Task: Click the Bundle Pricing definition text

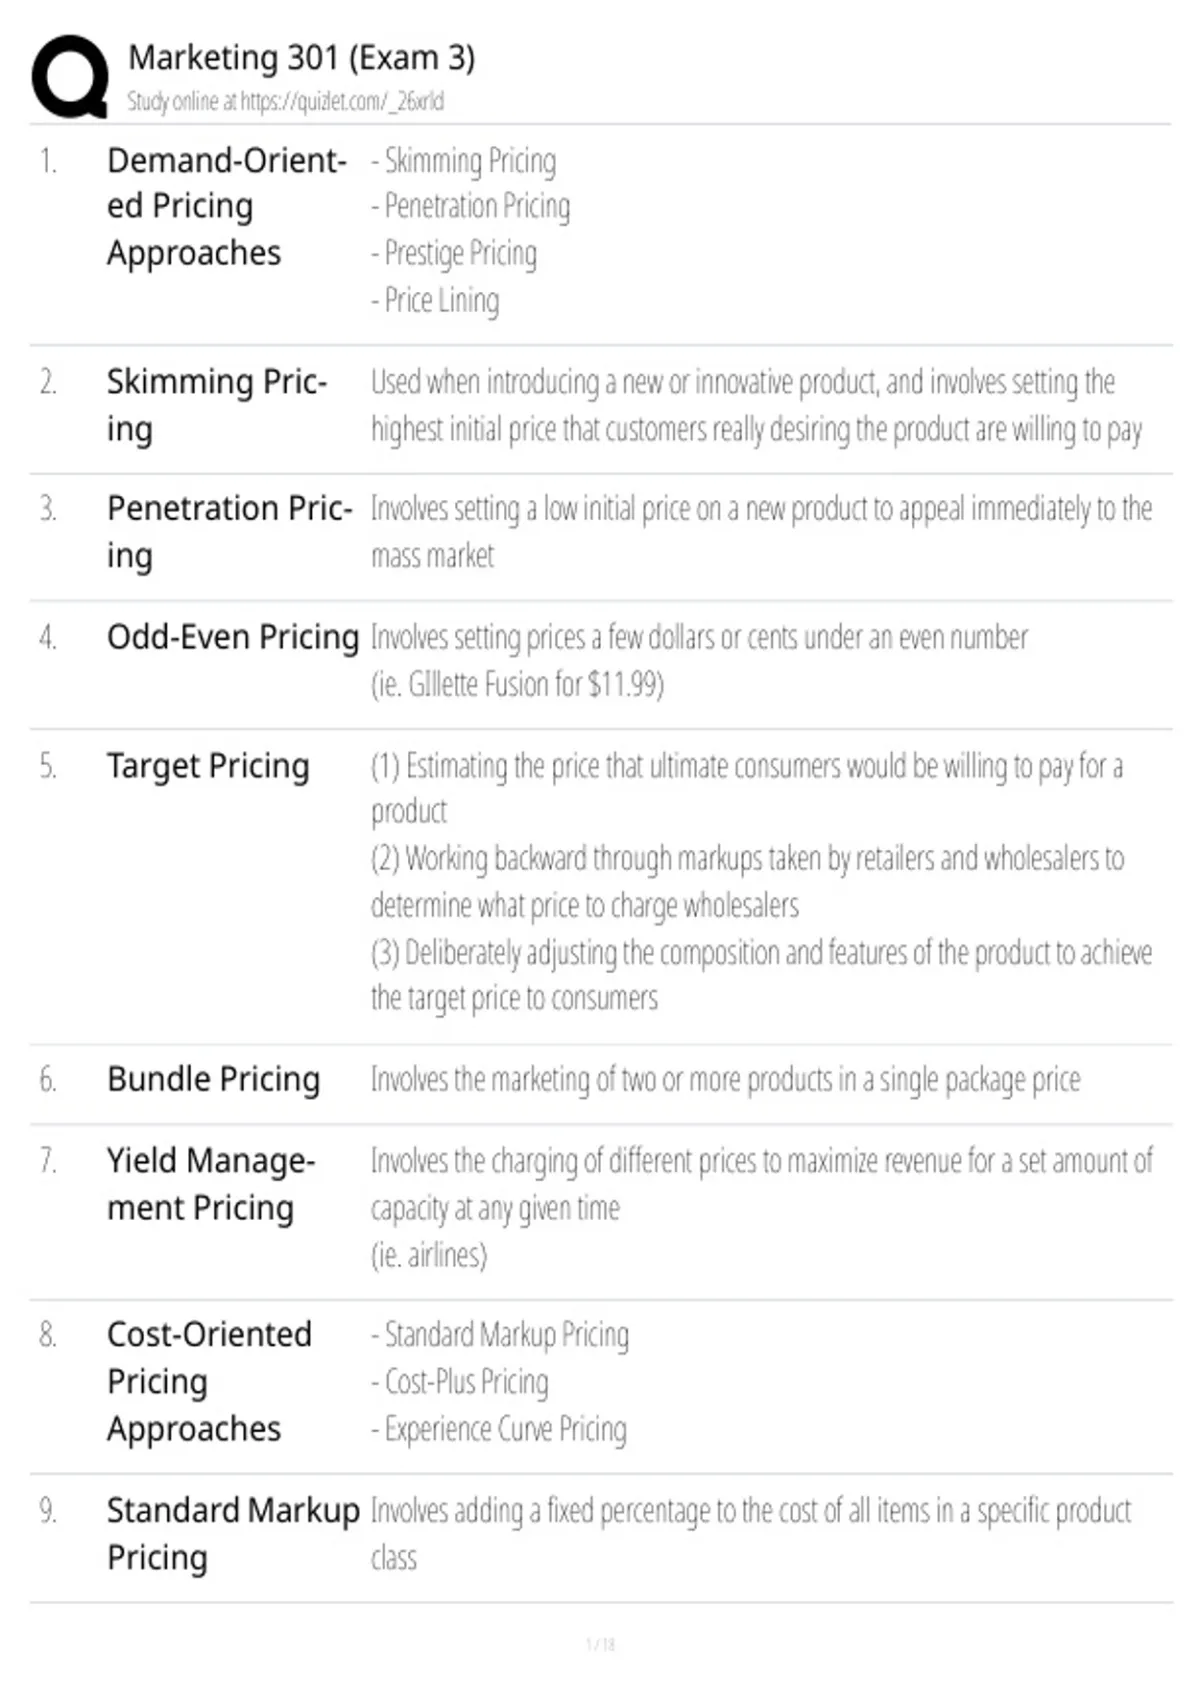Action: pos(726,1080)
